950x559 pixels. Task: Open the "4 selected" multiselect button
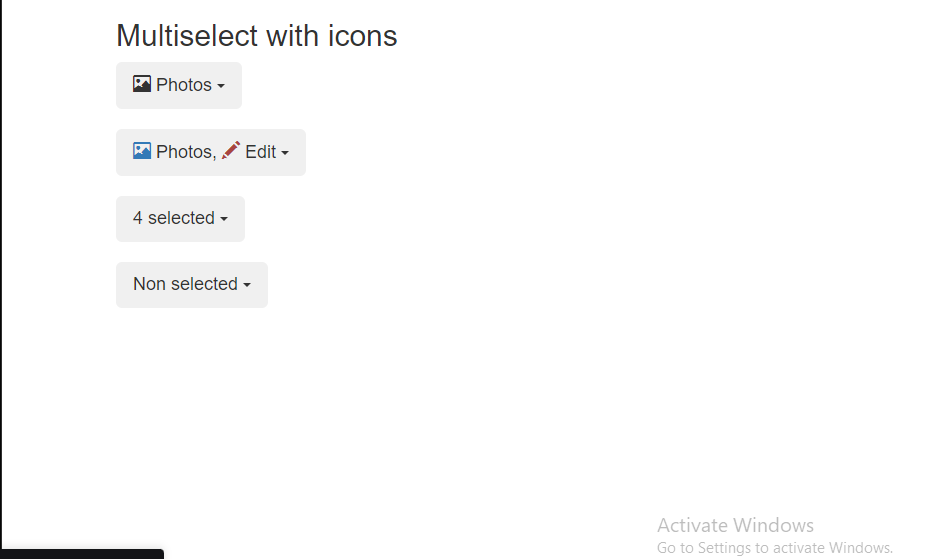tap(181, 219)
